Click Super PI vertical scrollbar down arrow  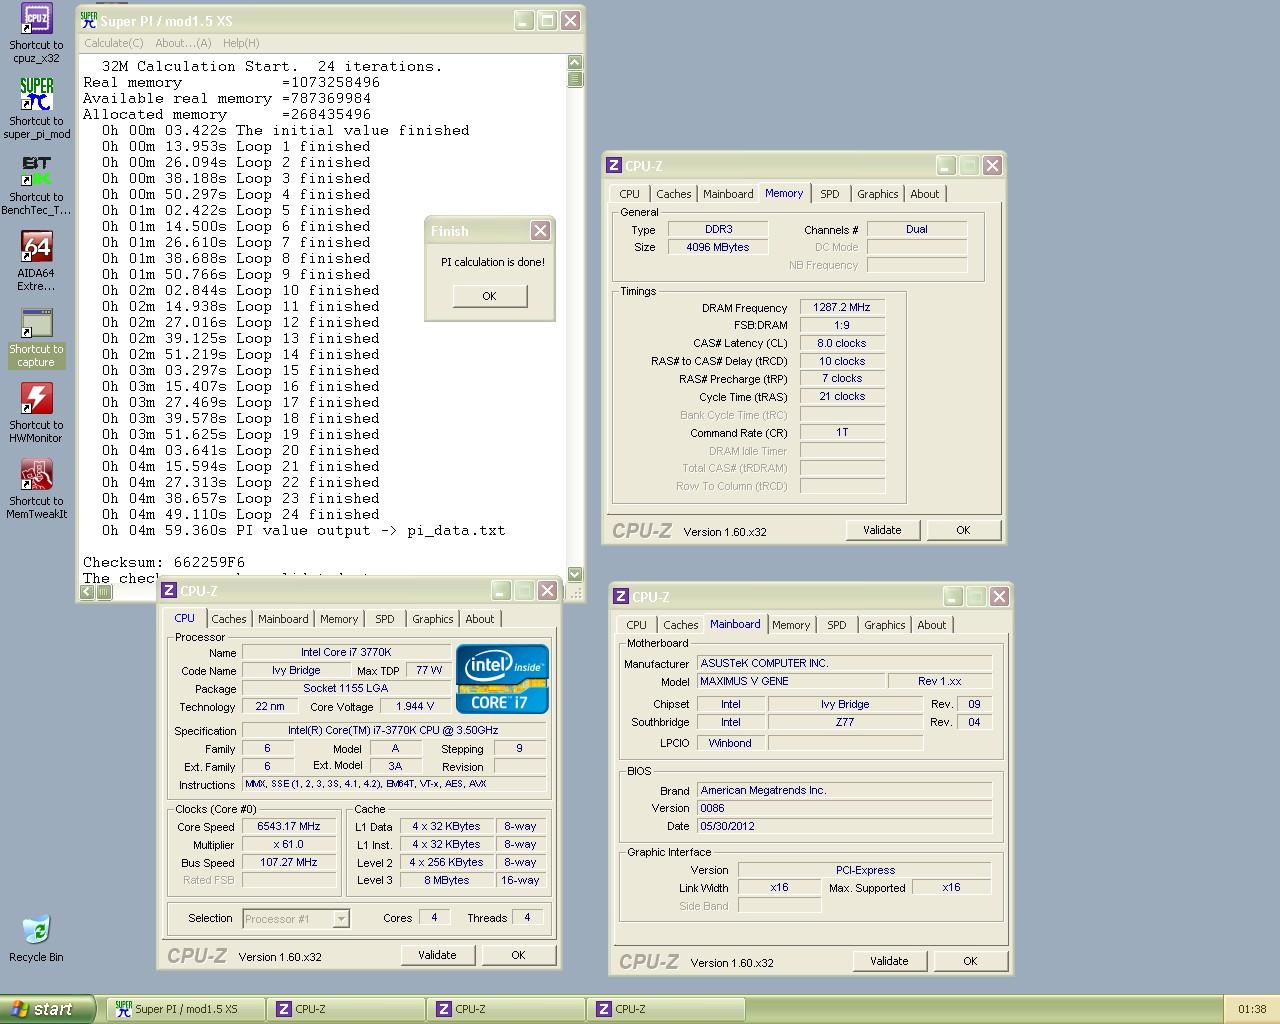(575, 574)
